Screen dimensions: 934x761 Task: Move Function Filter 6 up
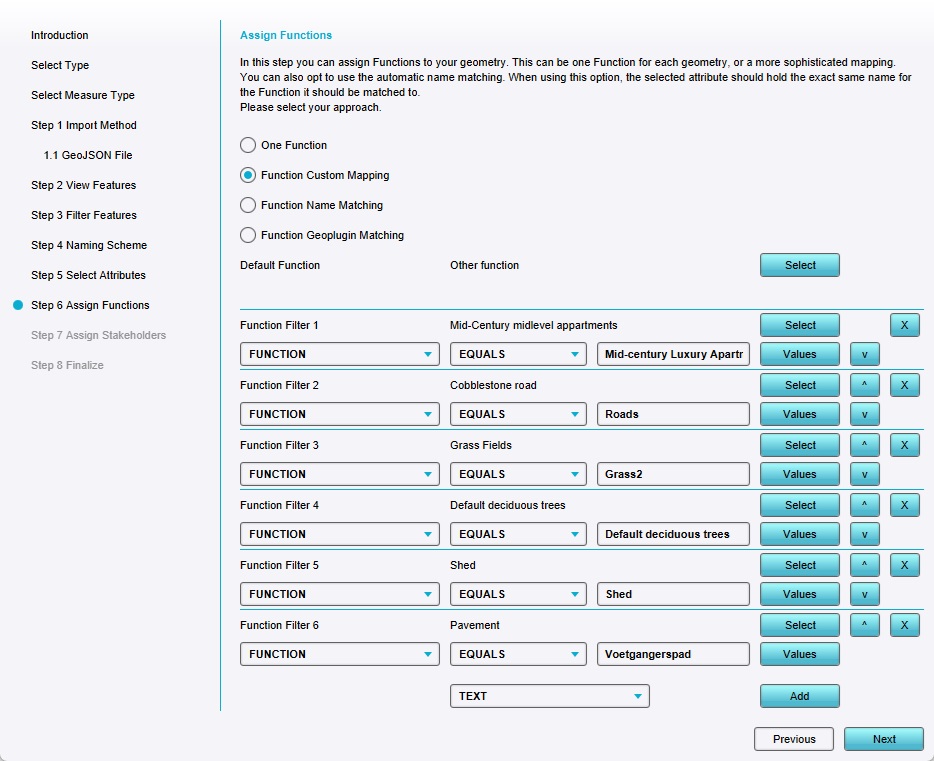(864, 625)
